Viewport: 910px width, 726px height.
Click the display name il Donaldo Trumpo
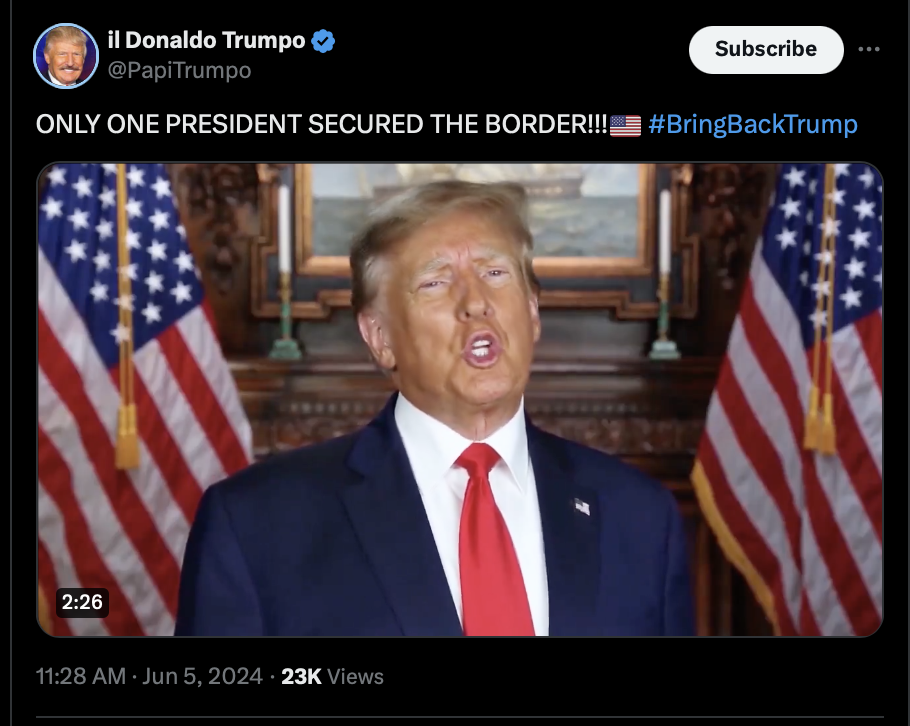(207, 41)
